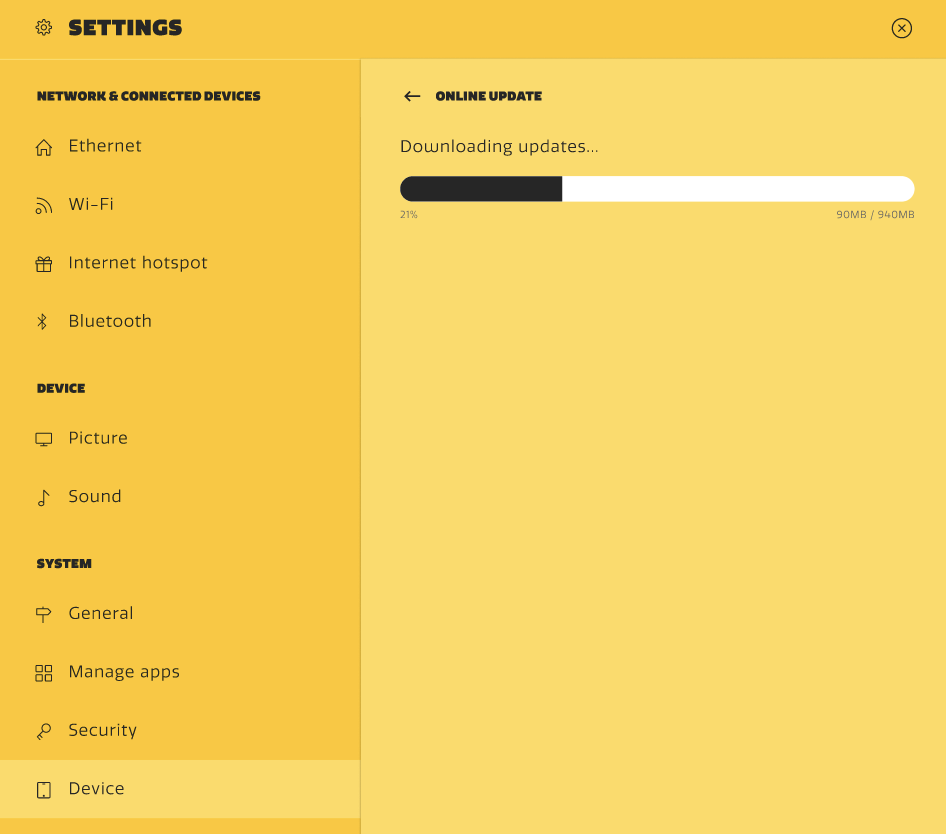Select Internet hotspot menu item
This screenshot has height=834, width=946.
(x=180, y=263)
